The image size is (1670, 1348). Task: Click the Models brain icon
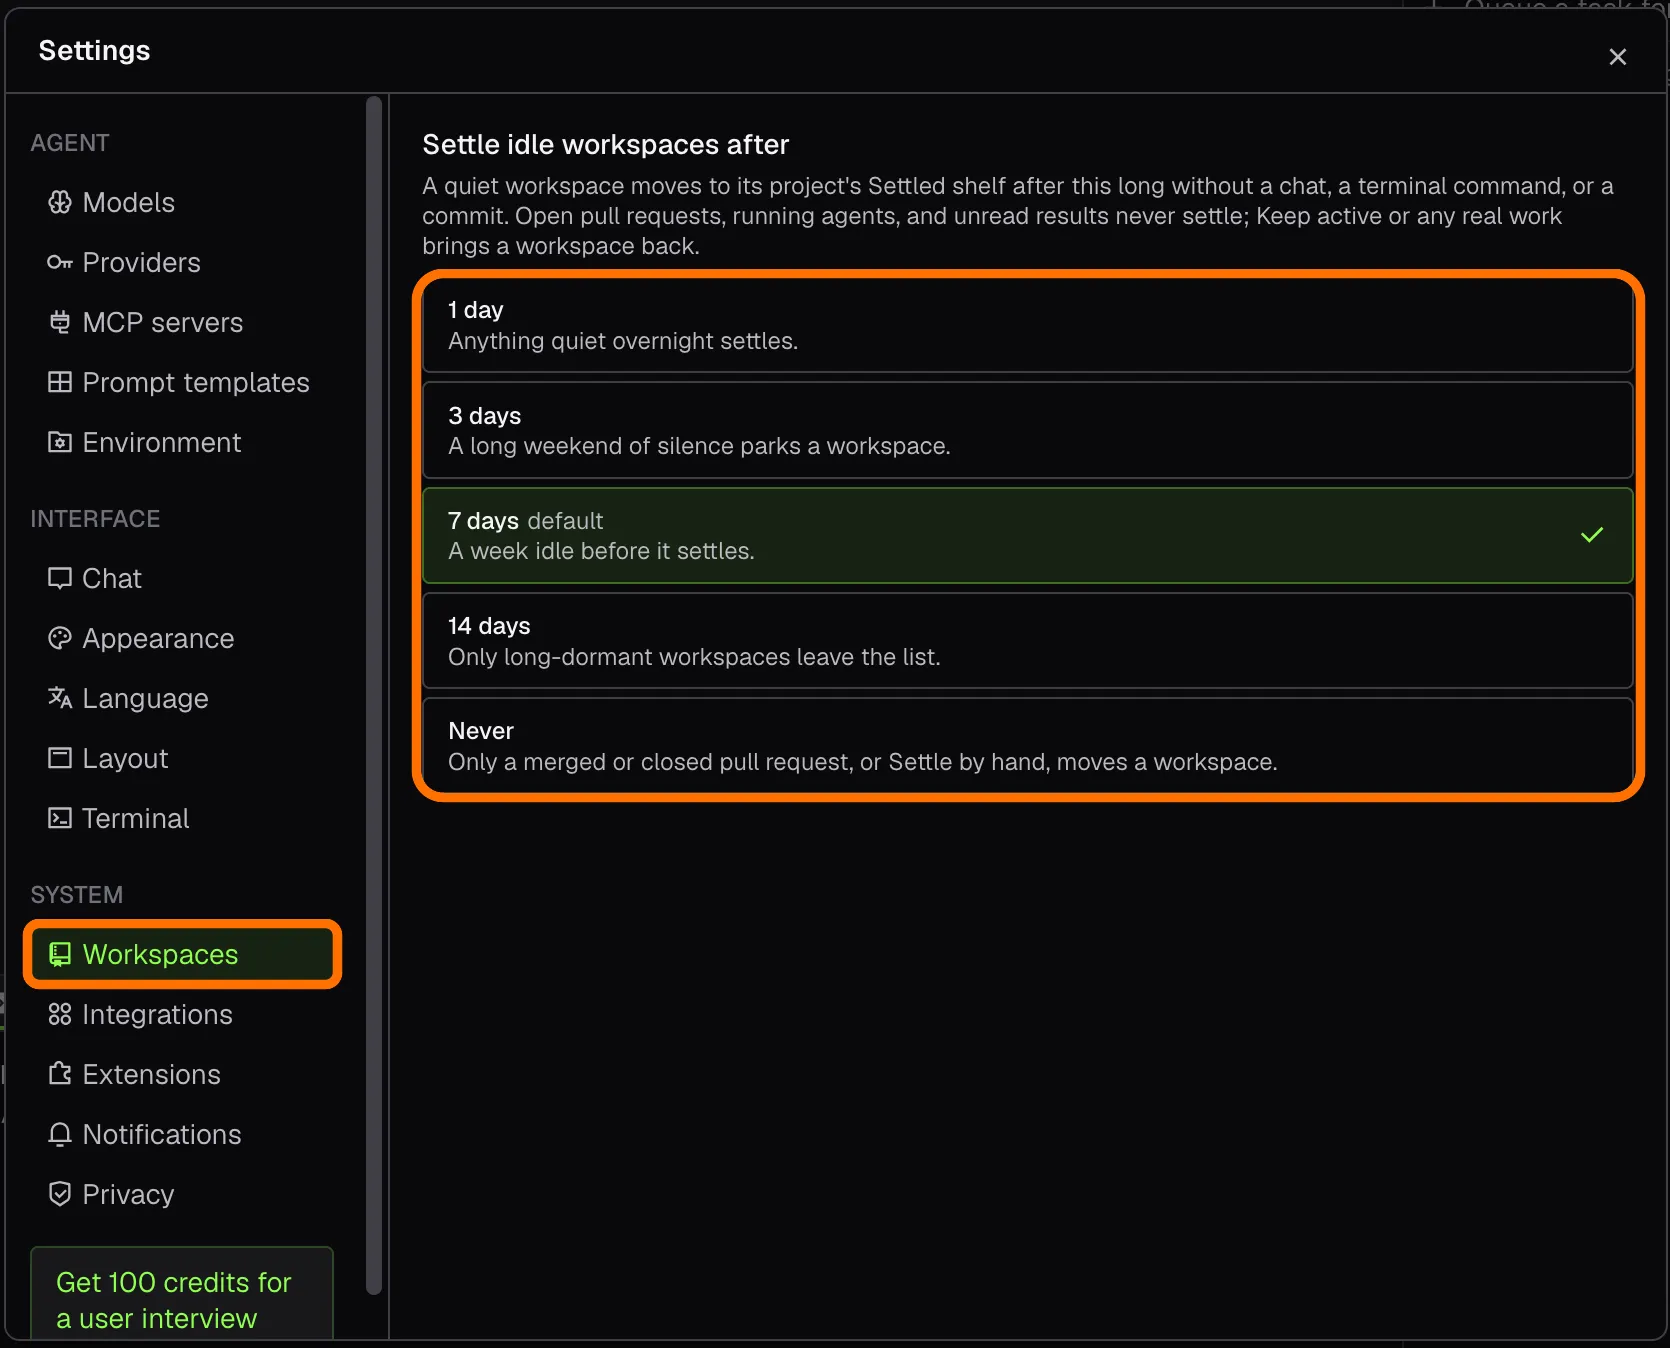pyautogui.click(x=60, y=202)
